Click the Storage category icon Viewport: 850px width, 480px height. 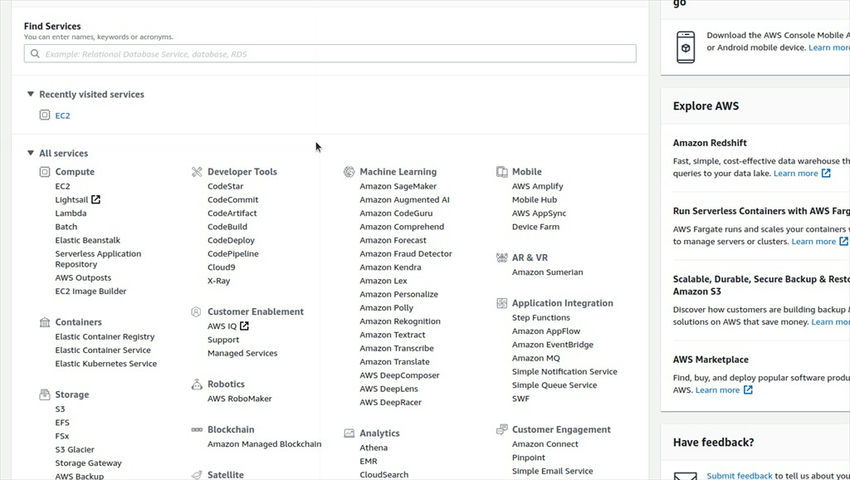click(x=45, y=395)
